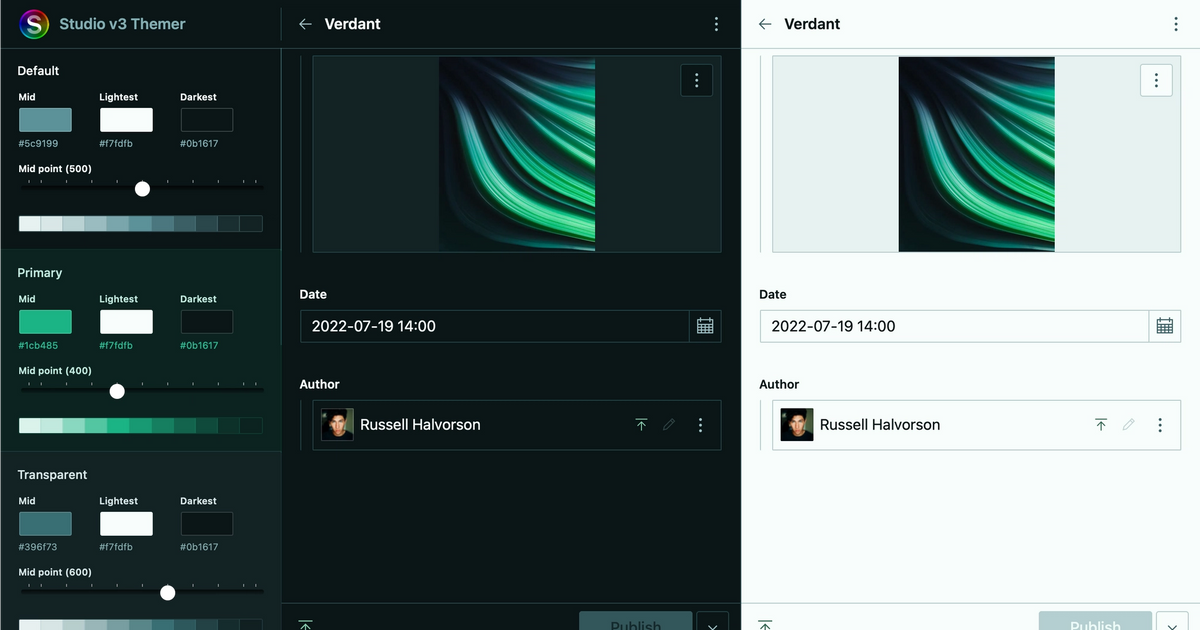The height and width of the screenshot is (630, 1200).
Task: Click the Primary green tint palette strip
Action: (141, 426)
